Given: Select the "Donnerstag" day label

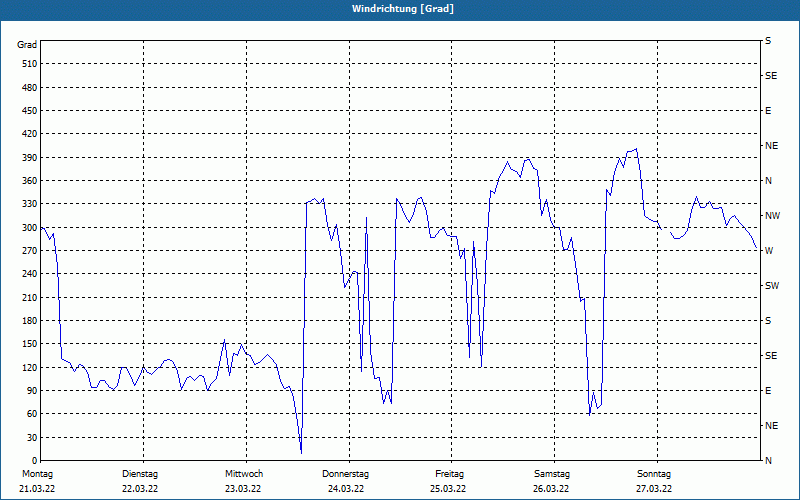Looking at the screenshot, I should coord(345,474).
